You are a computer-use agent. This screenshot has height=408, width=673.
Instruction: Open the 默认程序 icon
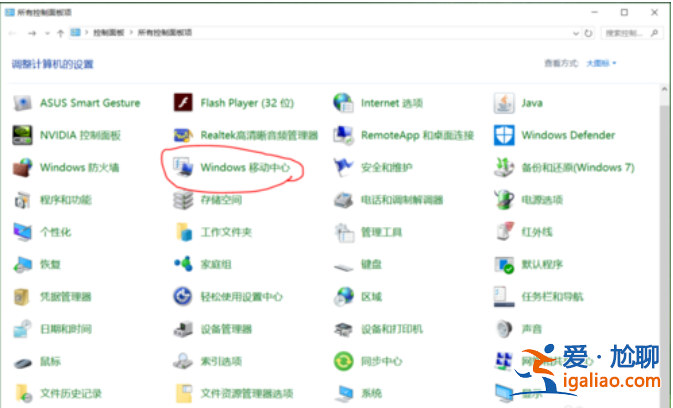504,265
